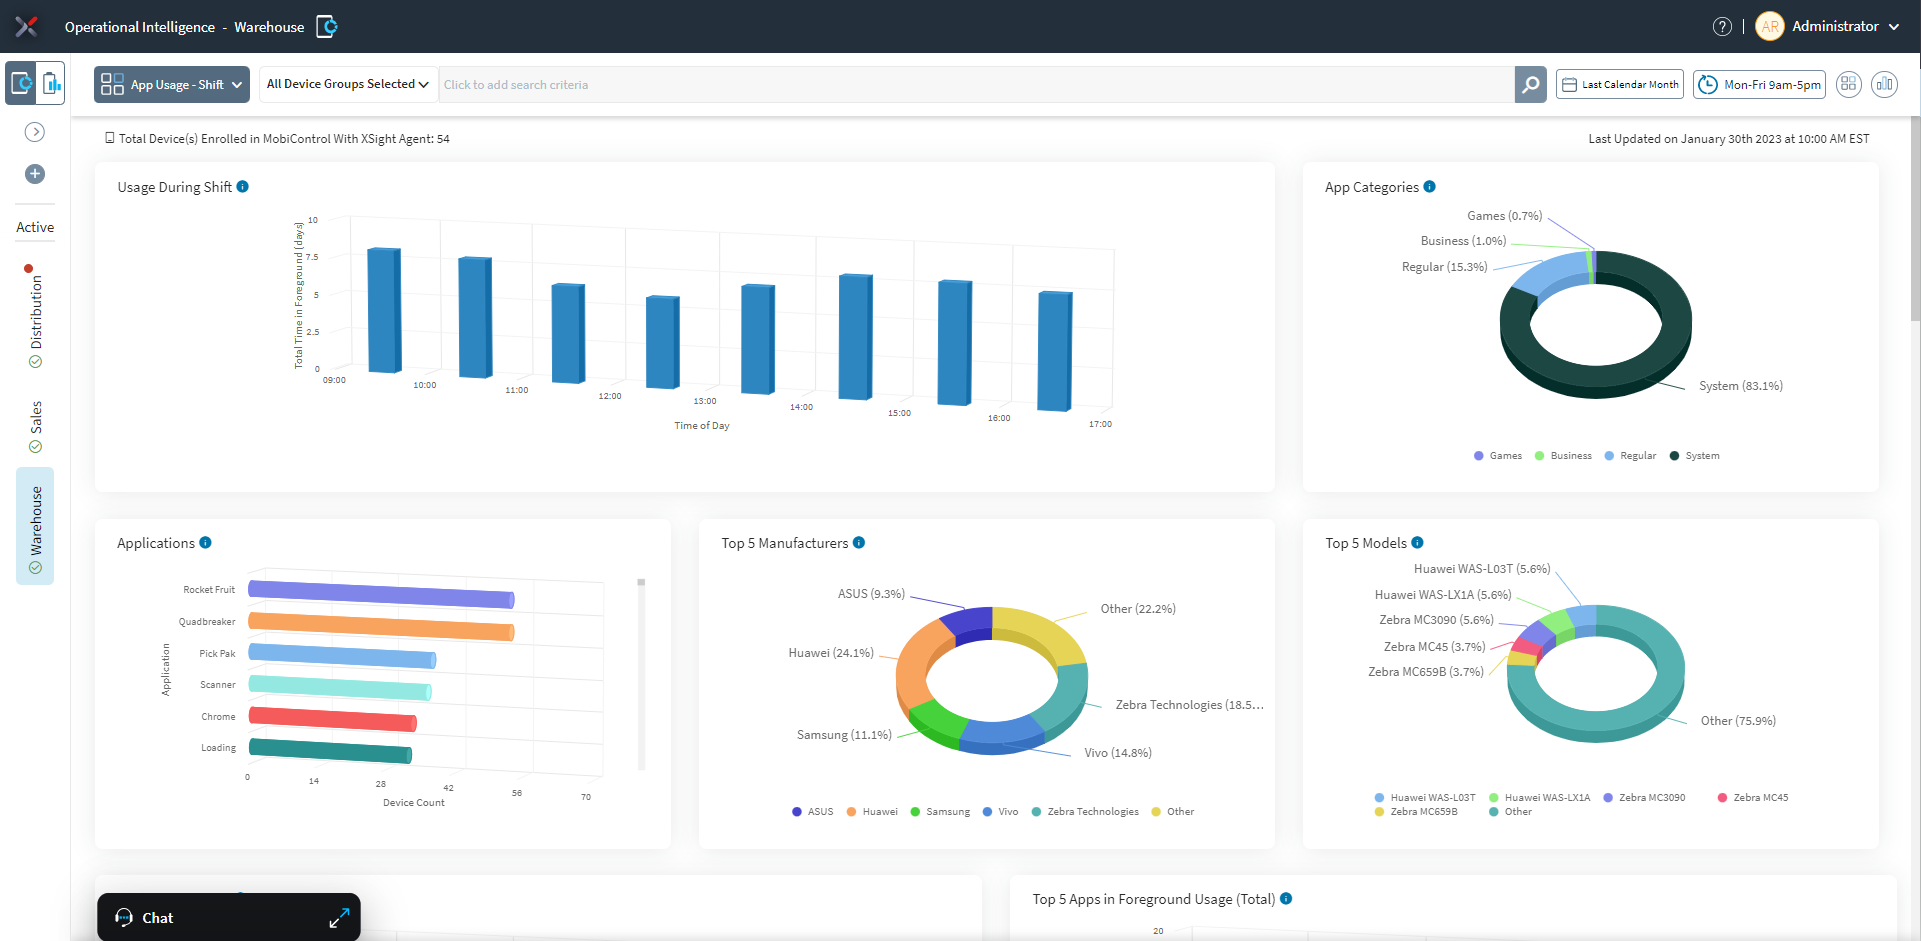Select the app usage device view icon
Image resolution: width=1921 pixels, height=941 pixels.
[20, 84]
